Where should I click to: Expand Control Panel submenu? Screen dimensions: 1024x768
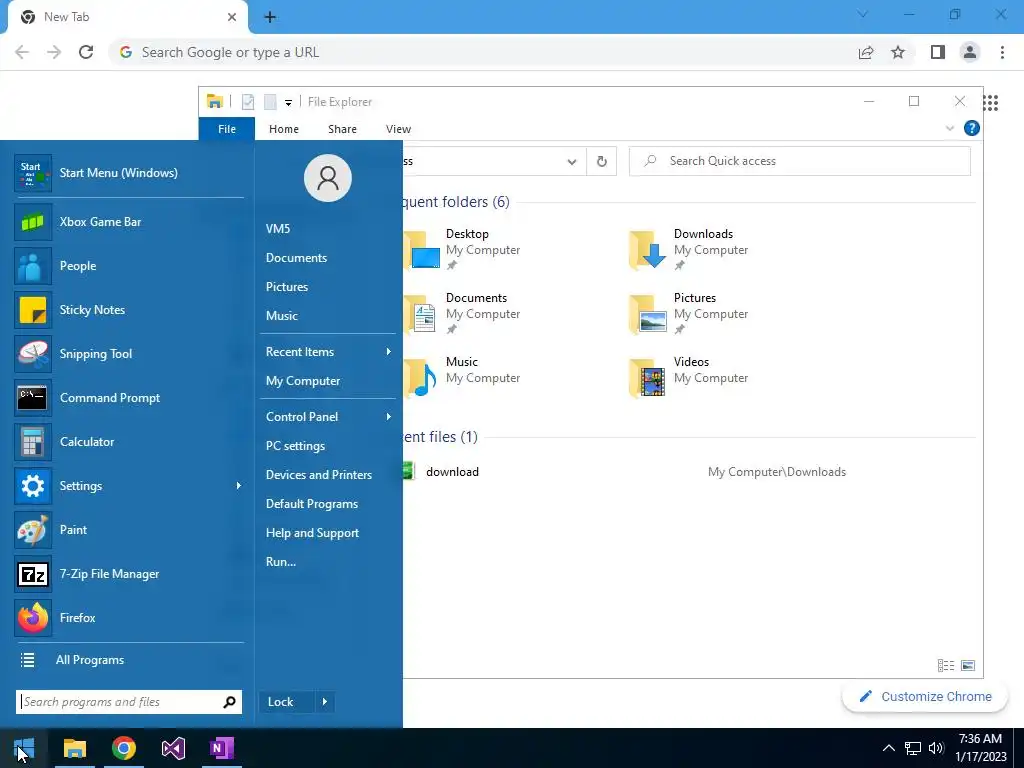click(389, 417)
